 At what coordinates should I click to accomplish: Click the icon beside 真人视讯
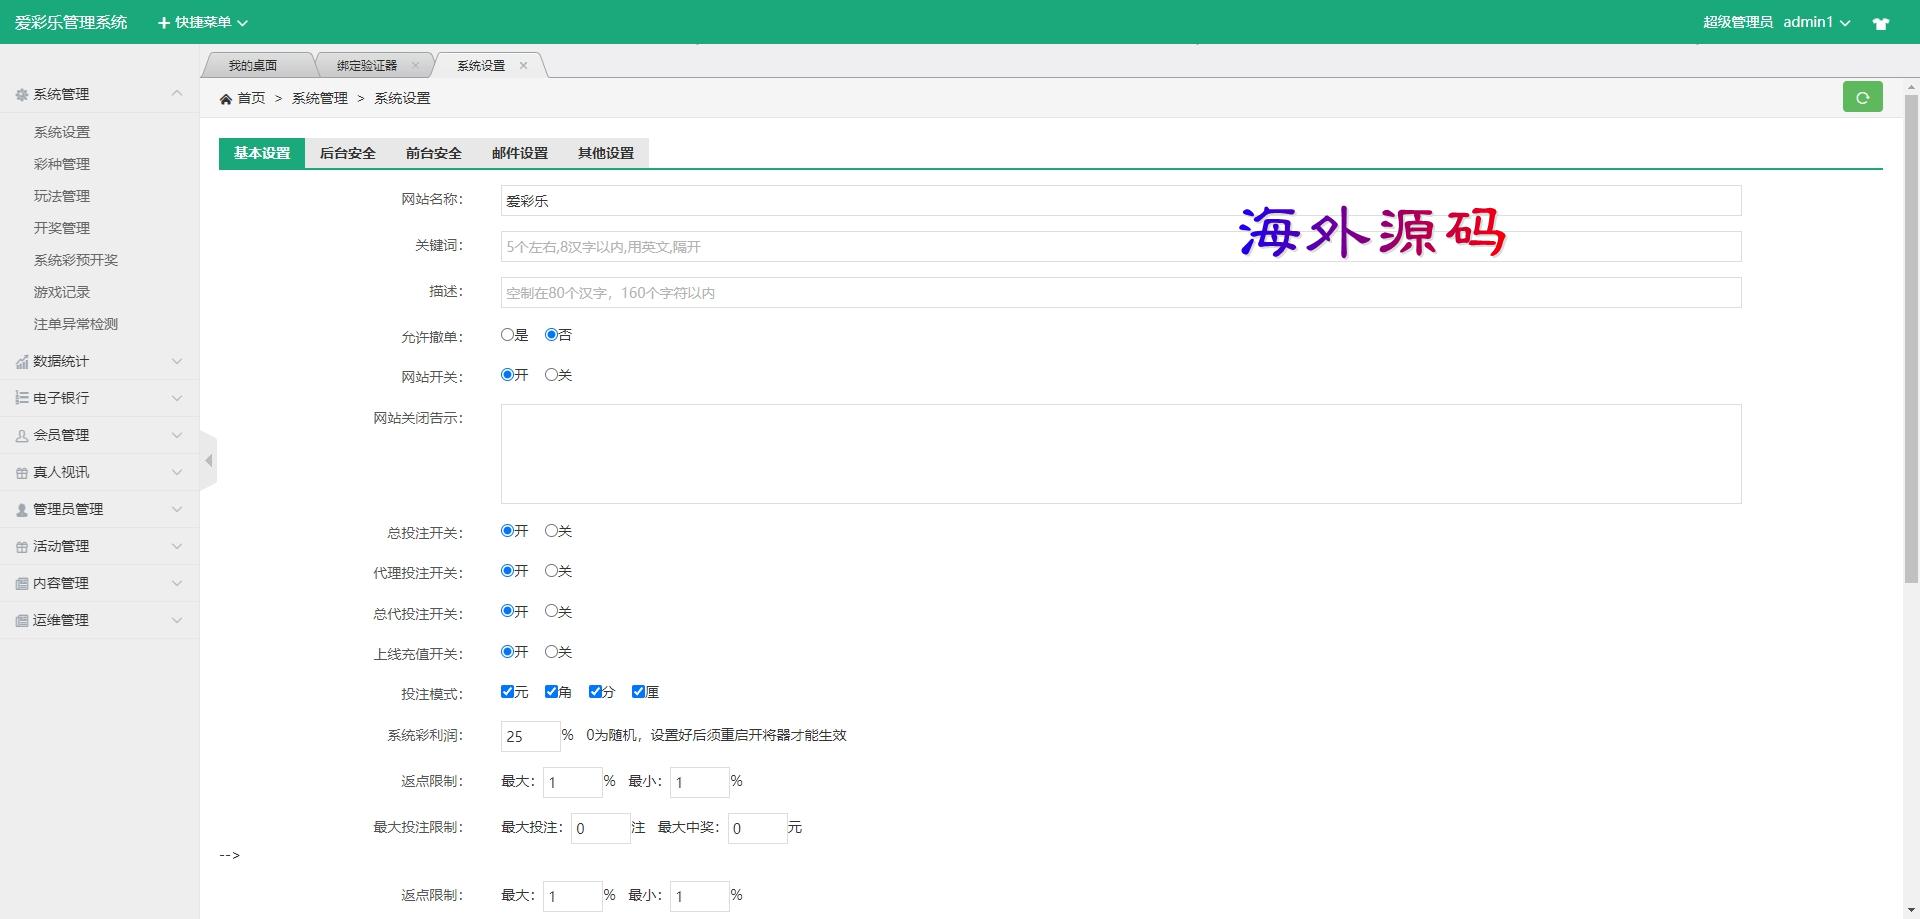(x=22, y=473)
